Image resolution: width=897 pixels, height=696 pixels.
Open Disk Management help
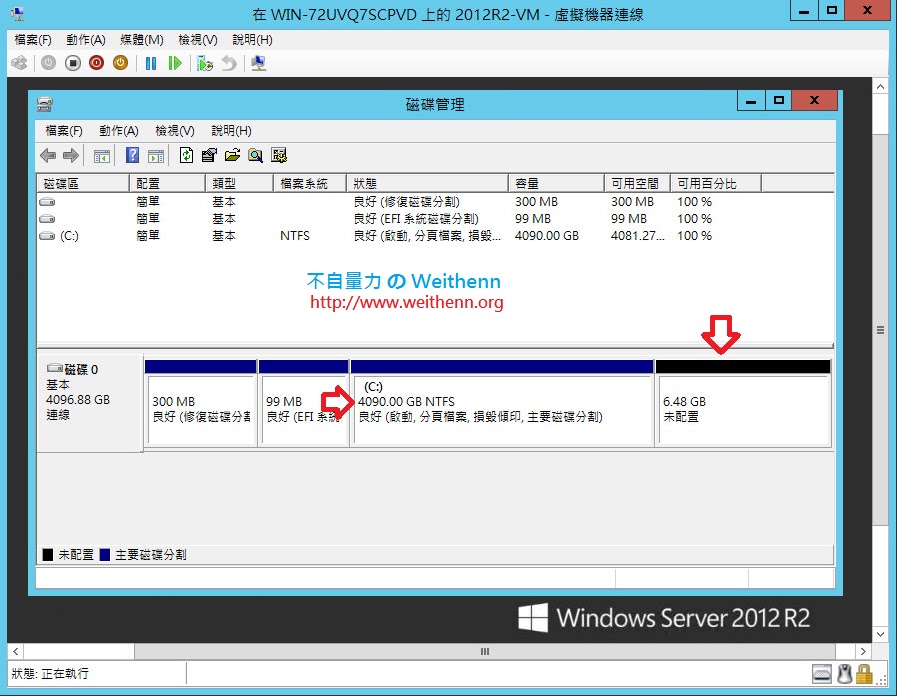133,155
